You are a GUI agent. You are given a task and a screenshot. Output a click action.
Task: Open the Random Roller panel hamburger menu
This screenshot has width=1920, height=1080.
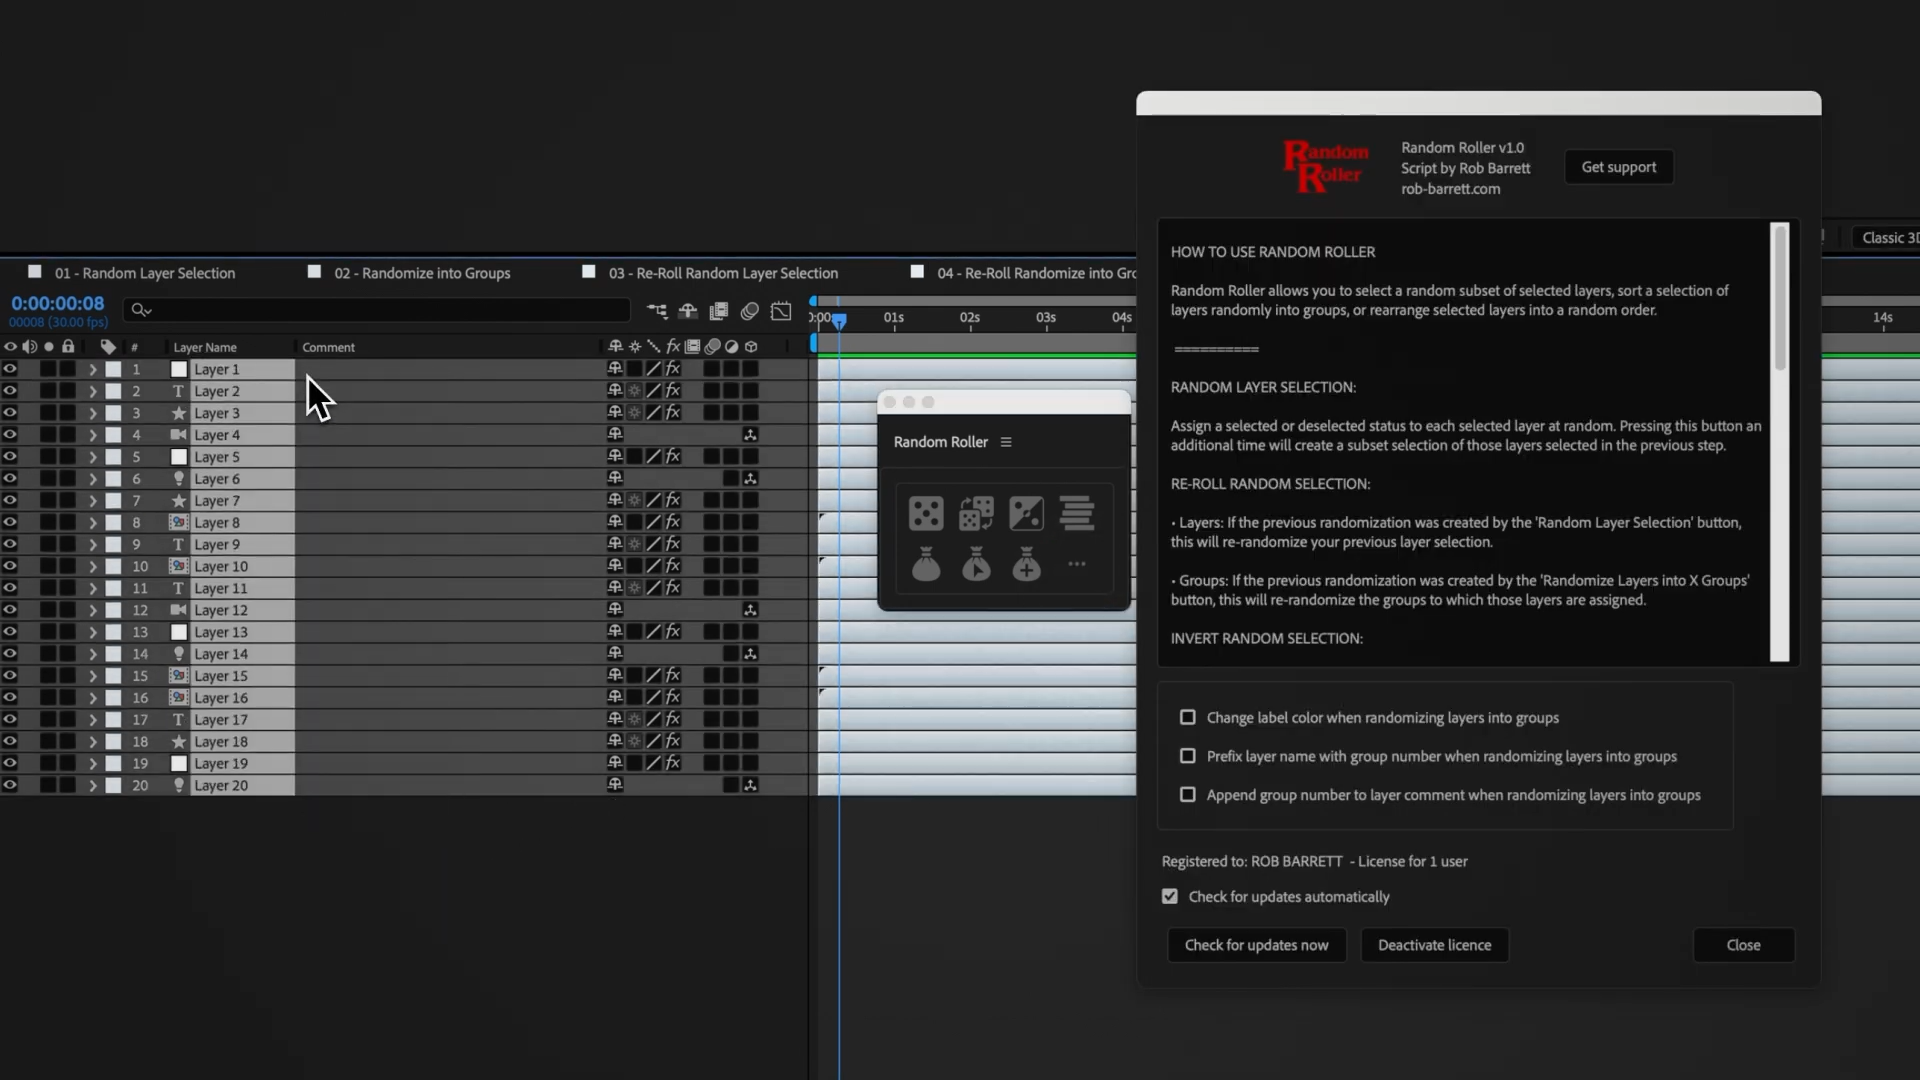[x=1006, y=442]
